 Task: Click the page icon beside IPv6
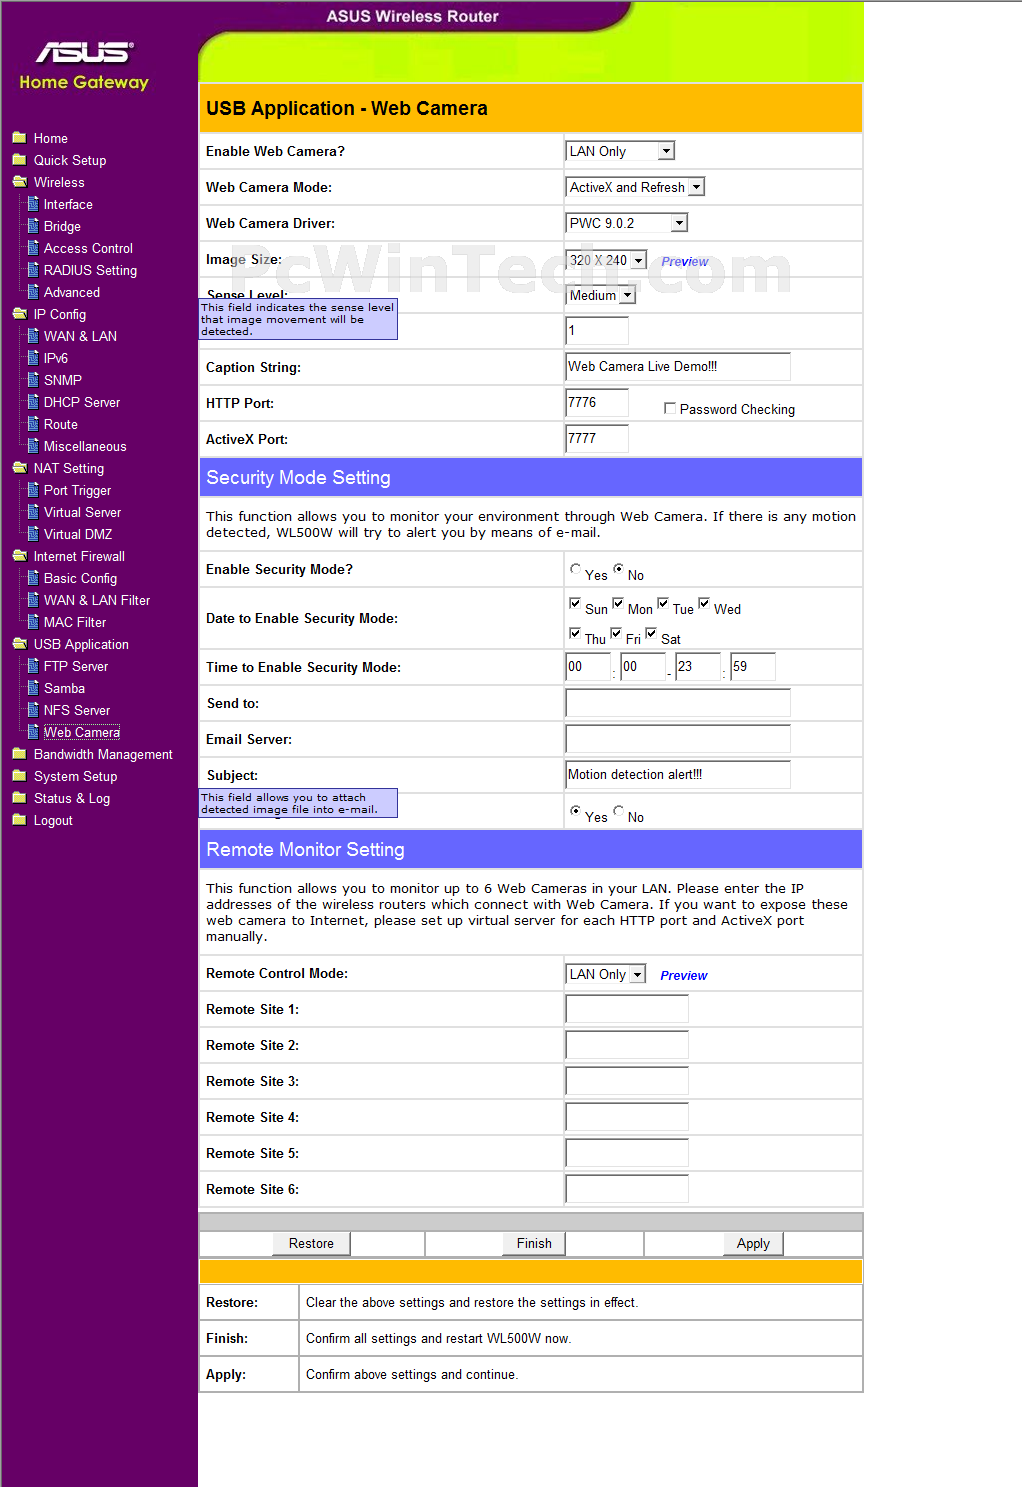coord(33,358)
